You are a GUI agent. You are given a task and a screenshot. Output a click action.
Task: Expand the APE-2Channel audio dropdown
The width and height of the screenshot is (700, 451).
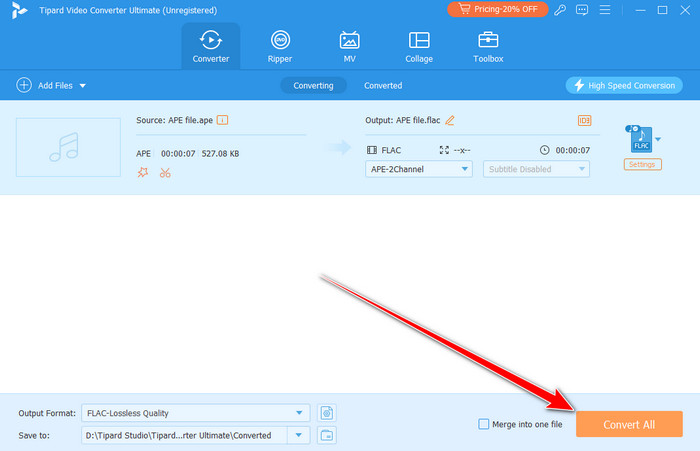pyautogui.click(x=419, y=169)
